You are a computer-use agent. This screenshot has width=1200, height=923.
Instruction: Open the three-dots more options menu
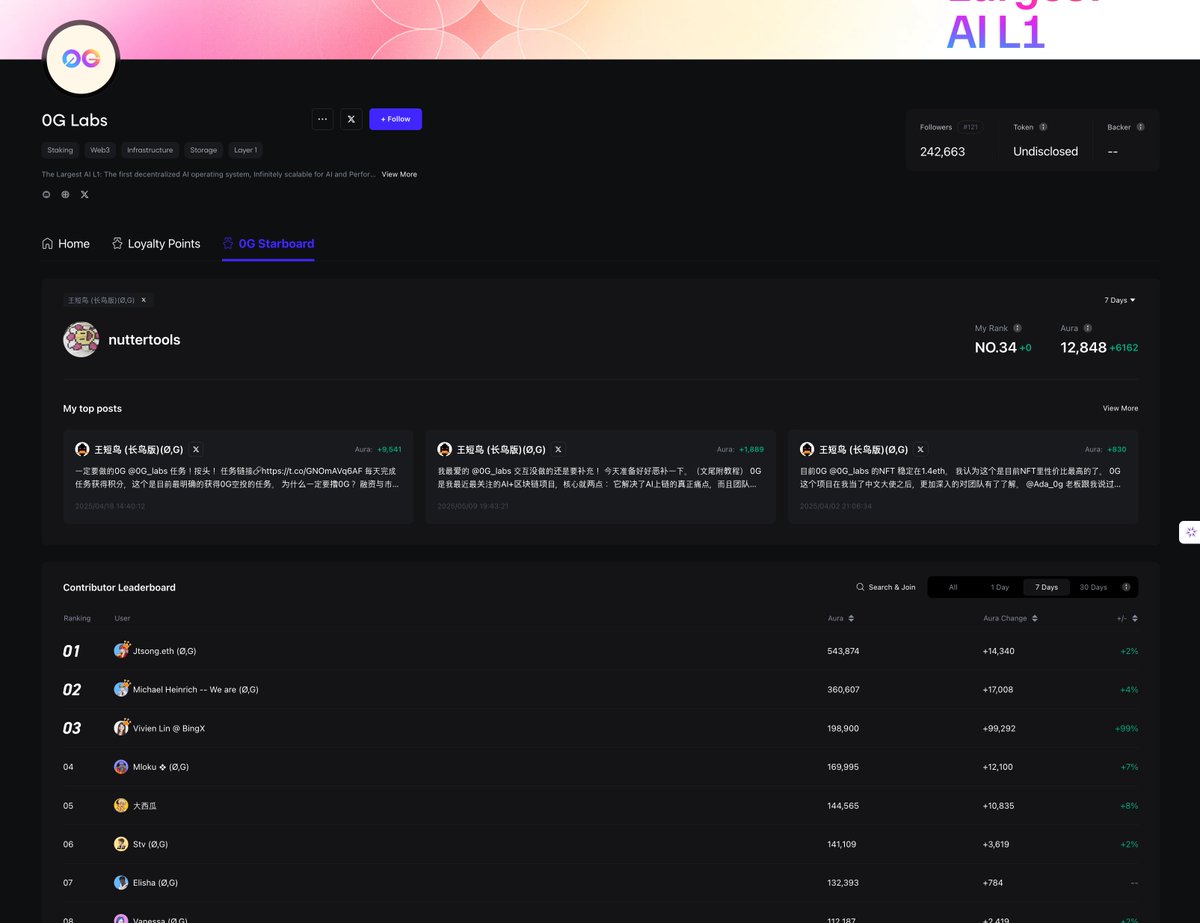pyautogui.click(x=322, y=119)
